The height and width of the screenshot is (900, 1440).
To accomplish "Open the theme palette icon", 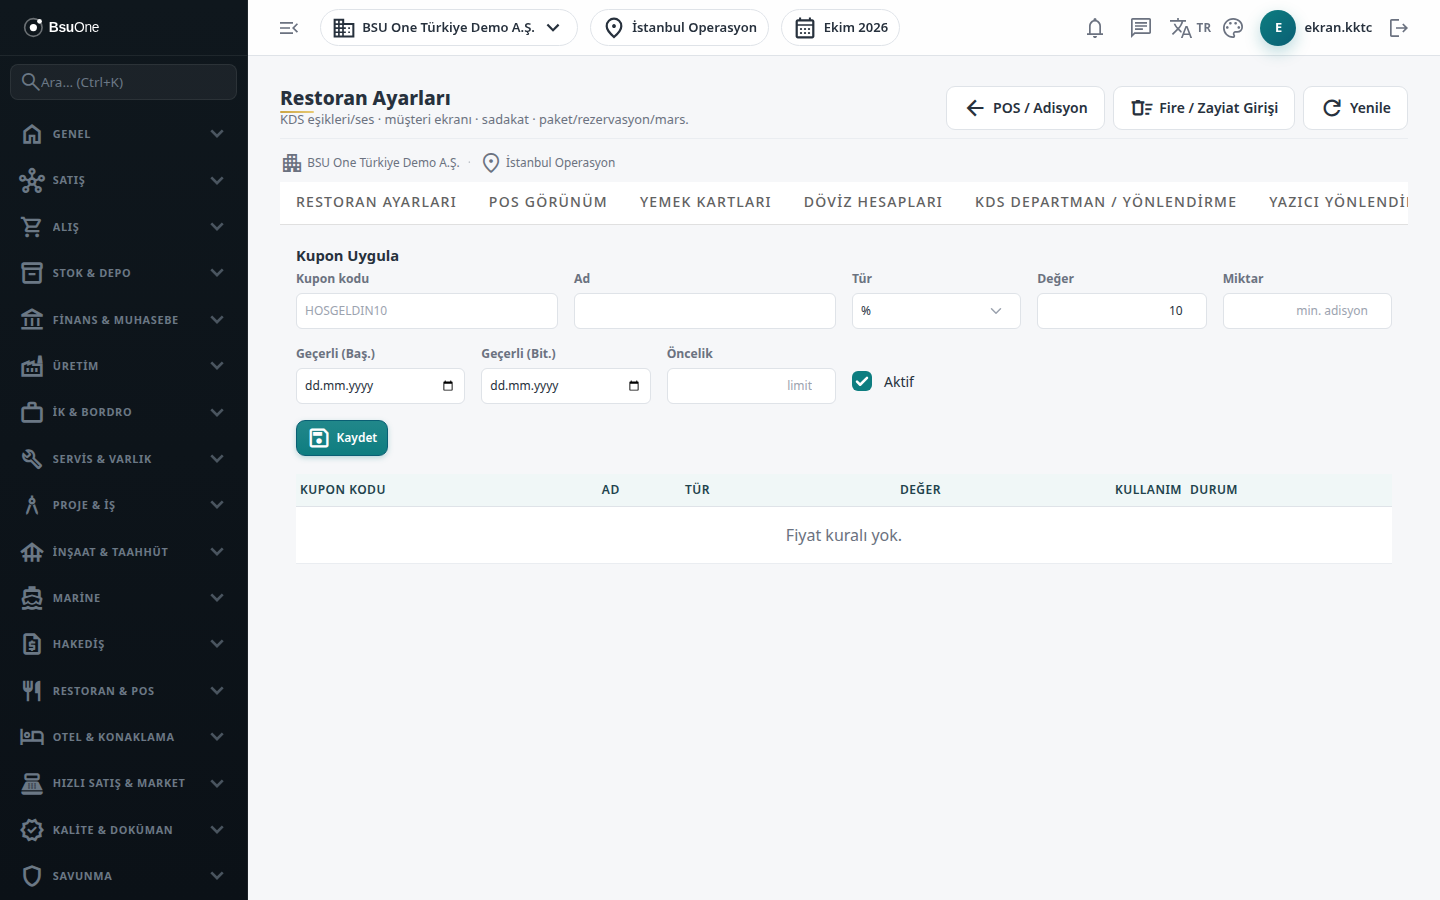I will coord(1233,28).
